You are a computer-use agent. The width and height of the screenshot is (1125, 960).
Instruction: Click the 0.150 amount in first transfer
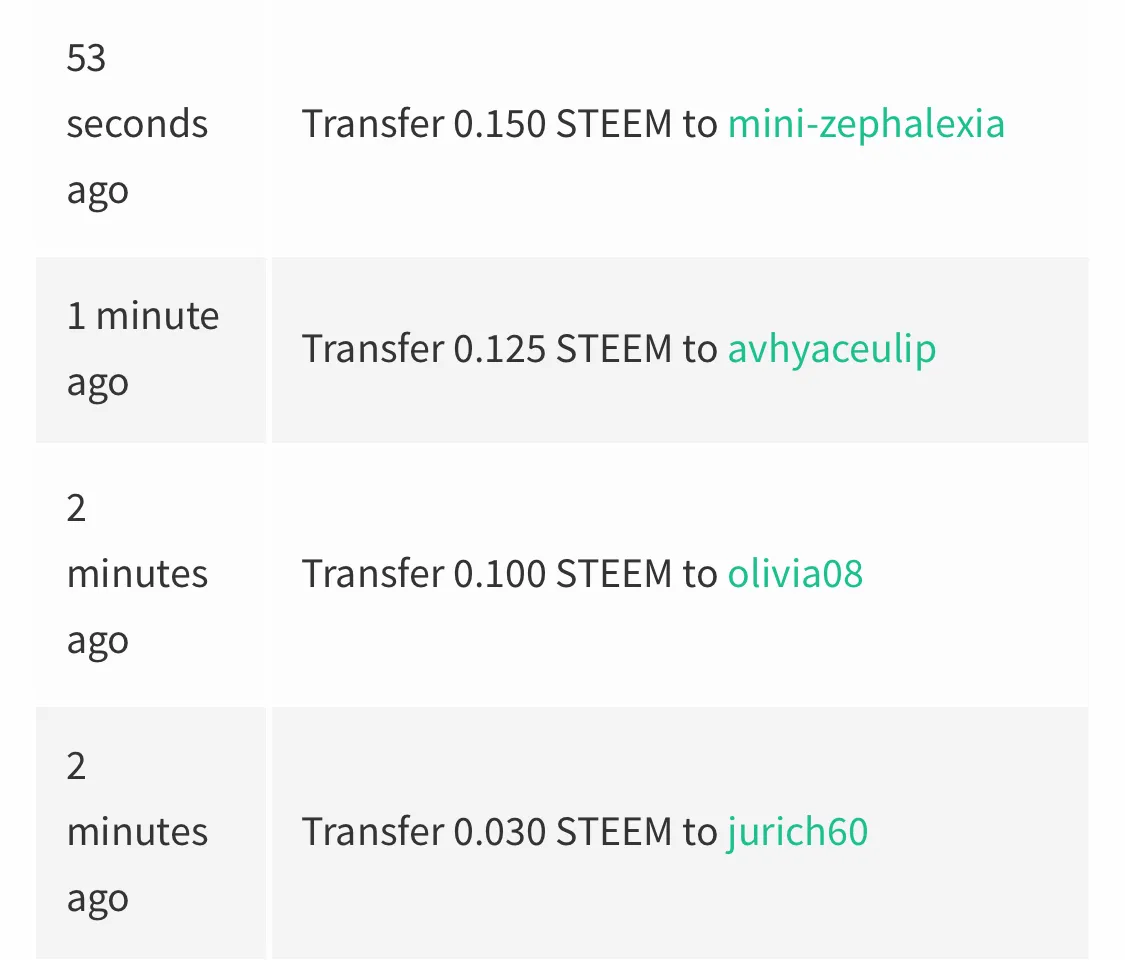click(499, 124)
